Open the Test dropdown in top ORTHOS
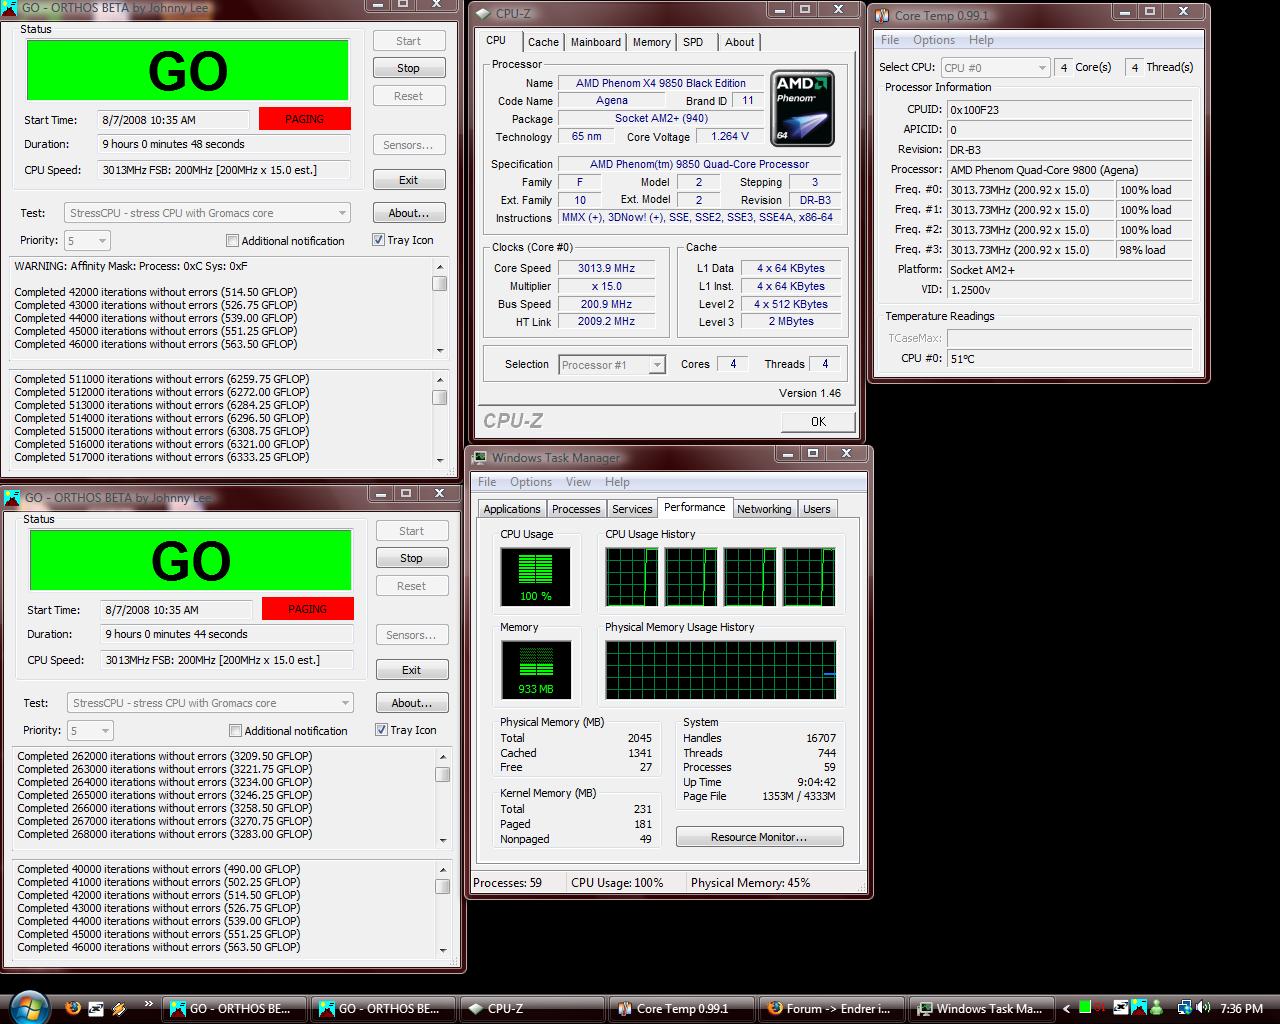1280x1024 pixels. (208, 213)
